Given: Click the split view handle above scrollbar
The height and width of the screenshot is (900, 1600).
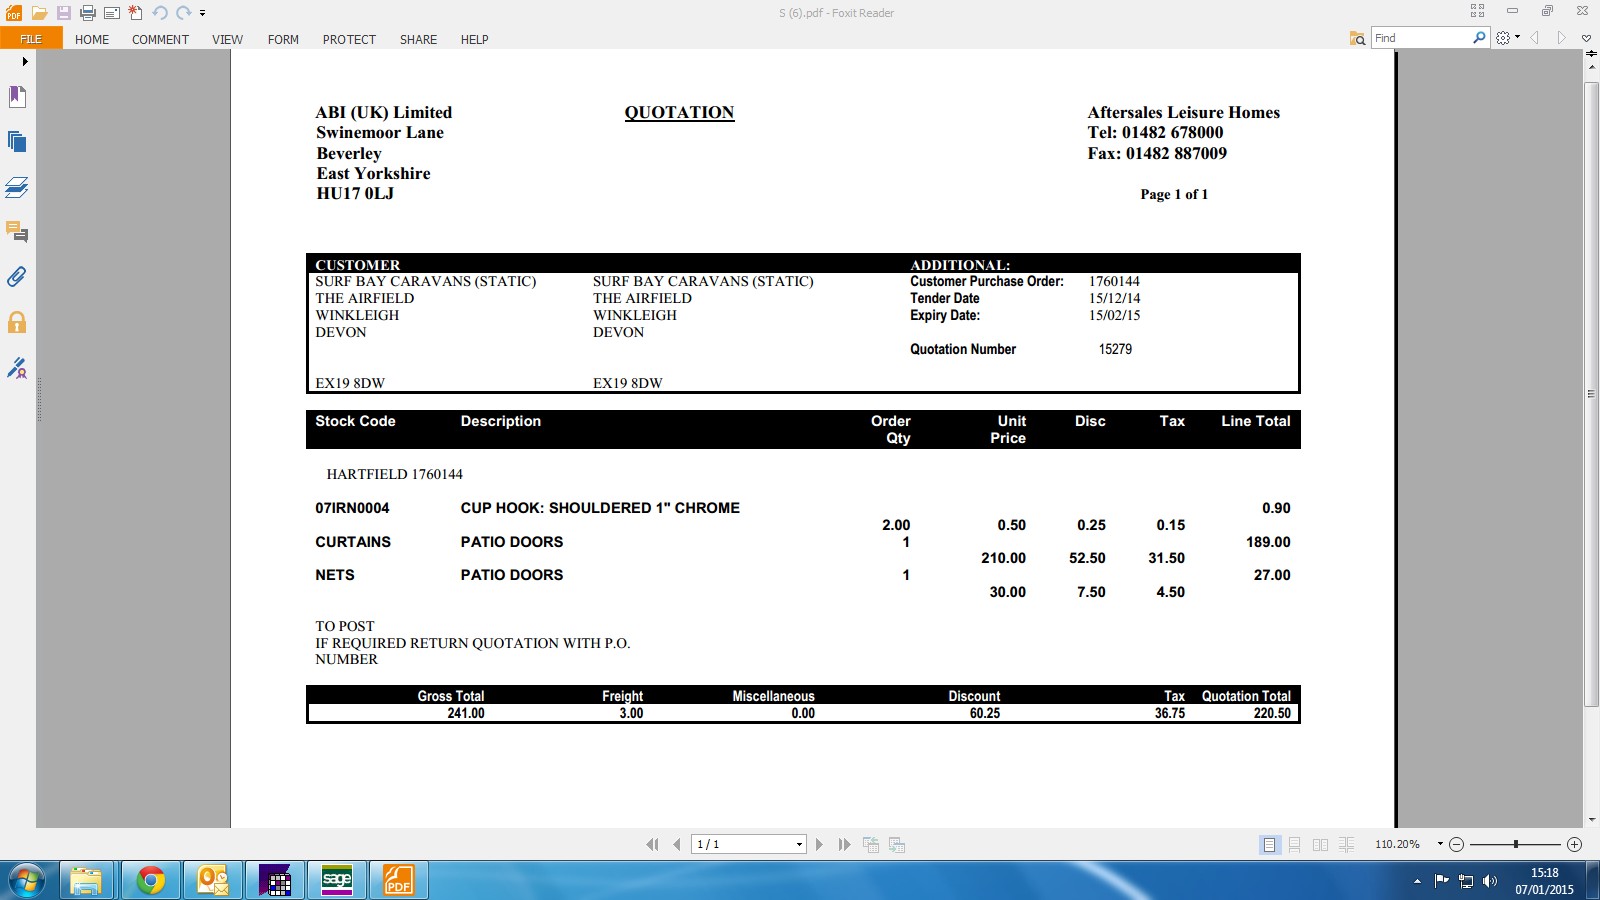Looking at the screenshot, I should click(x=1591, y=54).
